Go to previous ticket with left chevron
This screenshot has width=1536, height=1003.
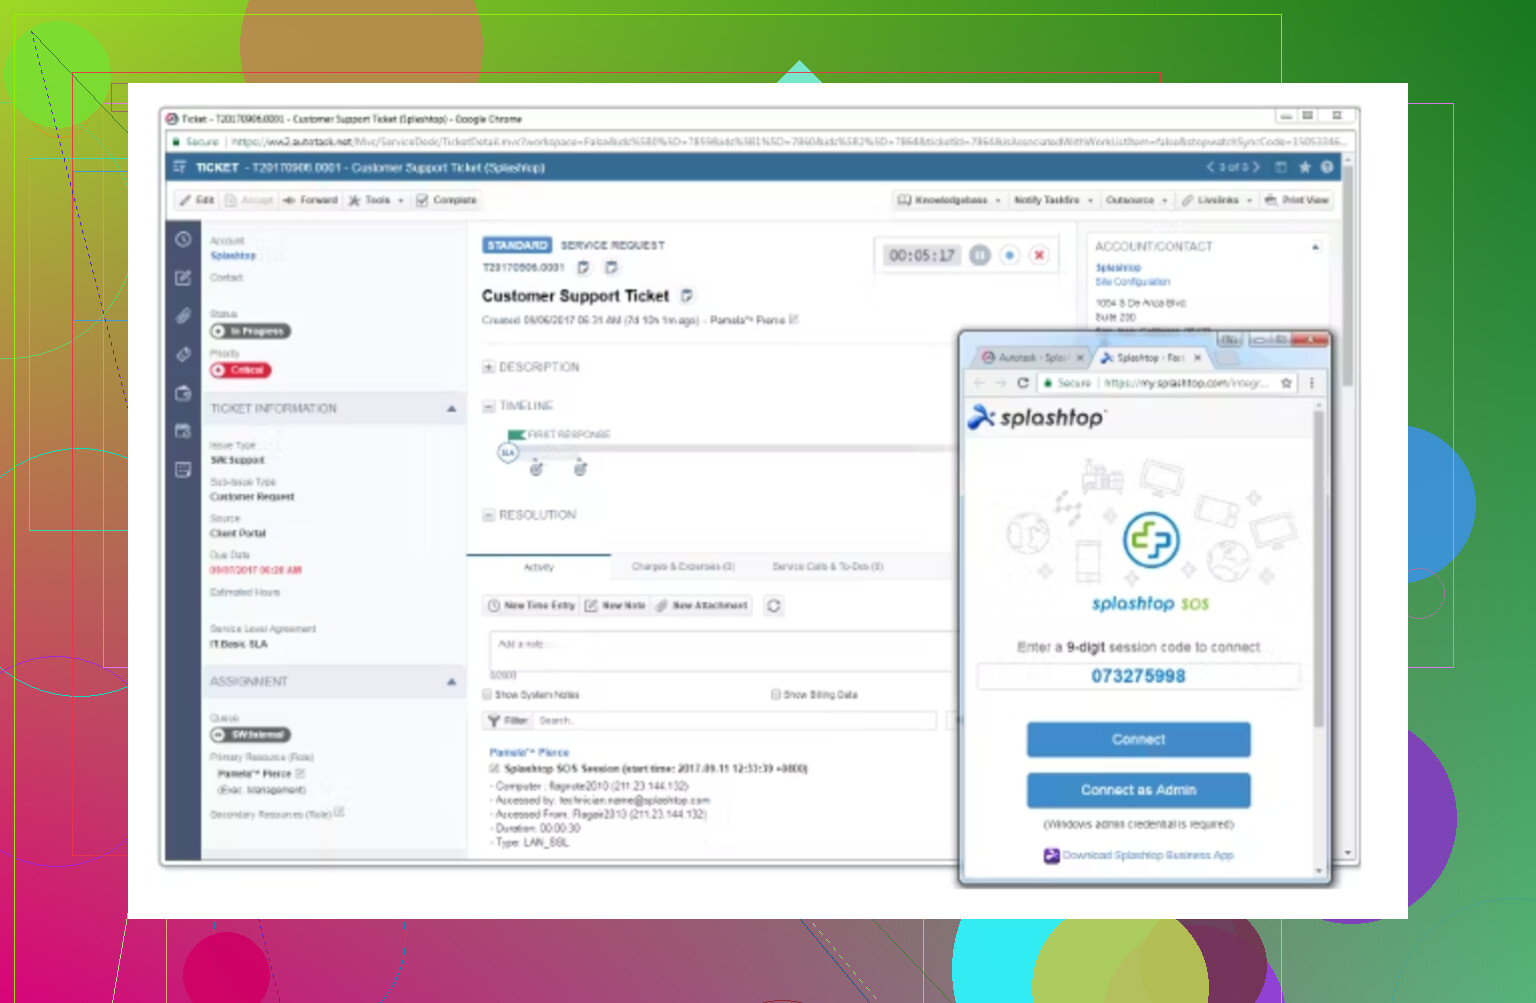1210,167
